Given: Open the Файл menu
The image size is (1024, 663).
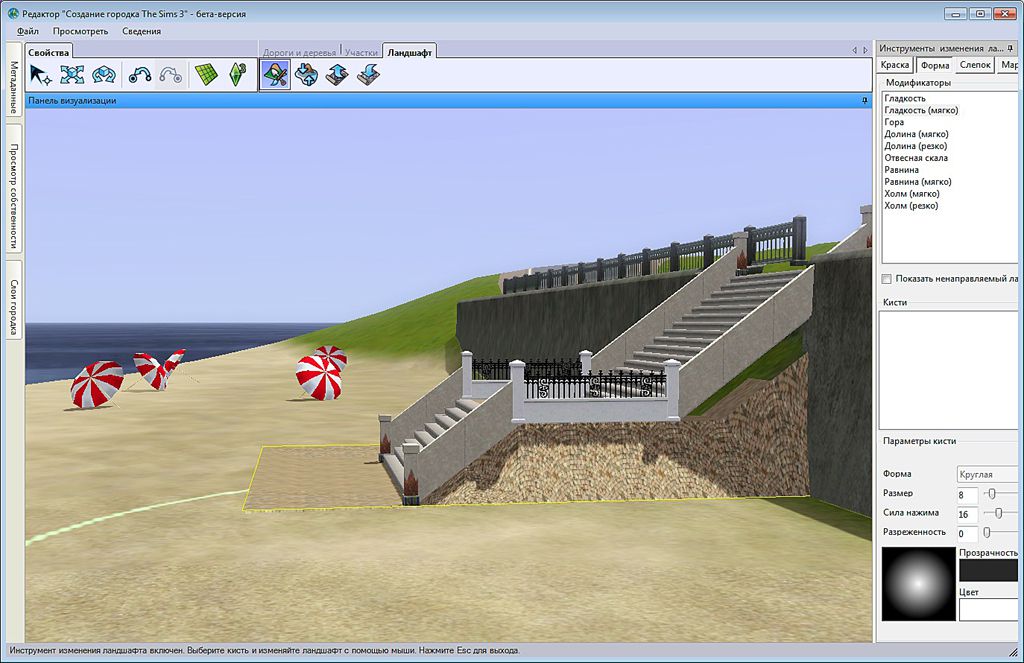Looking at the screenshot, I should (28, 31).
